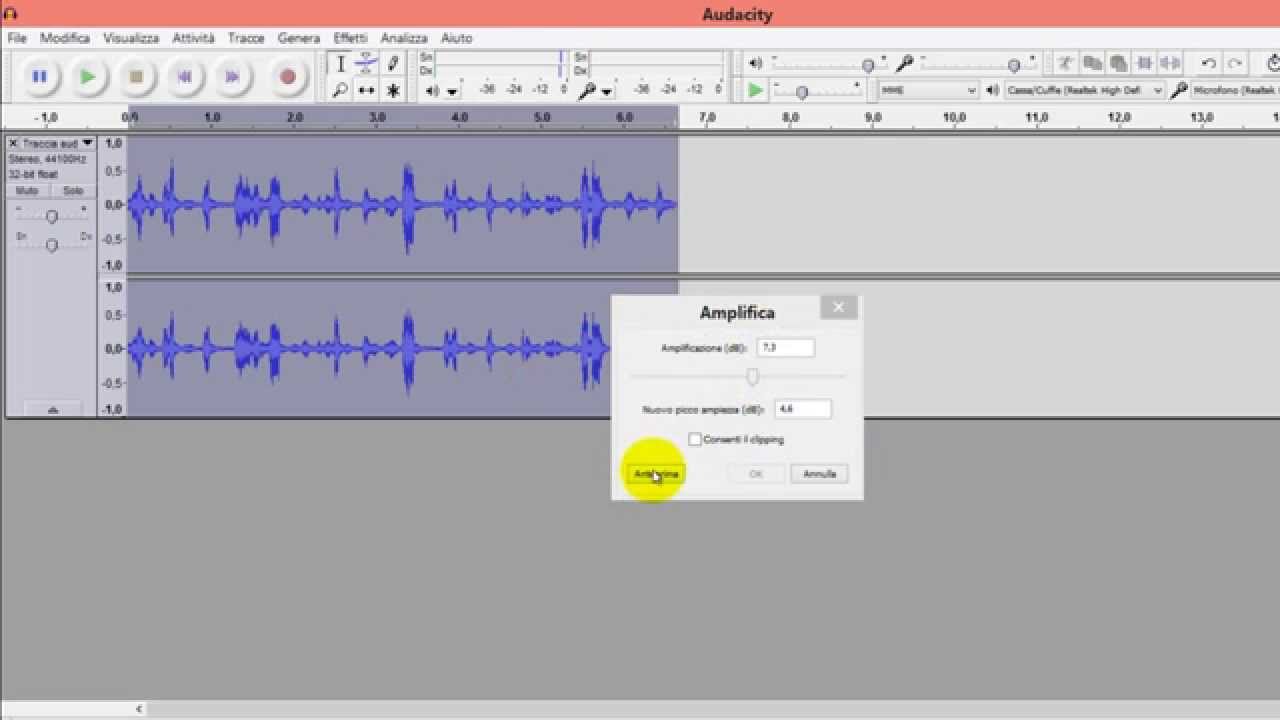The width and height of the screenshot is (1280, 720).
Task: Open the File menu
Action: pyautogui.click(x=17, y=38)
